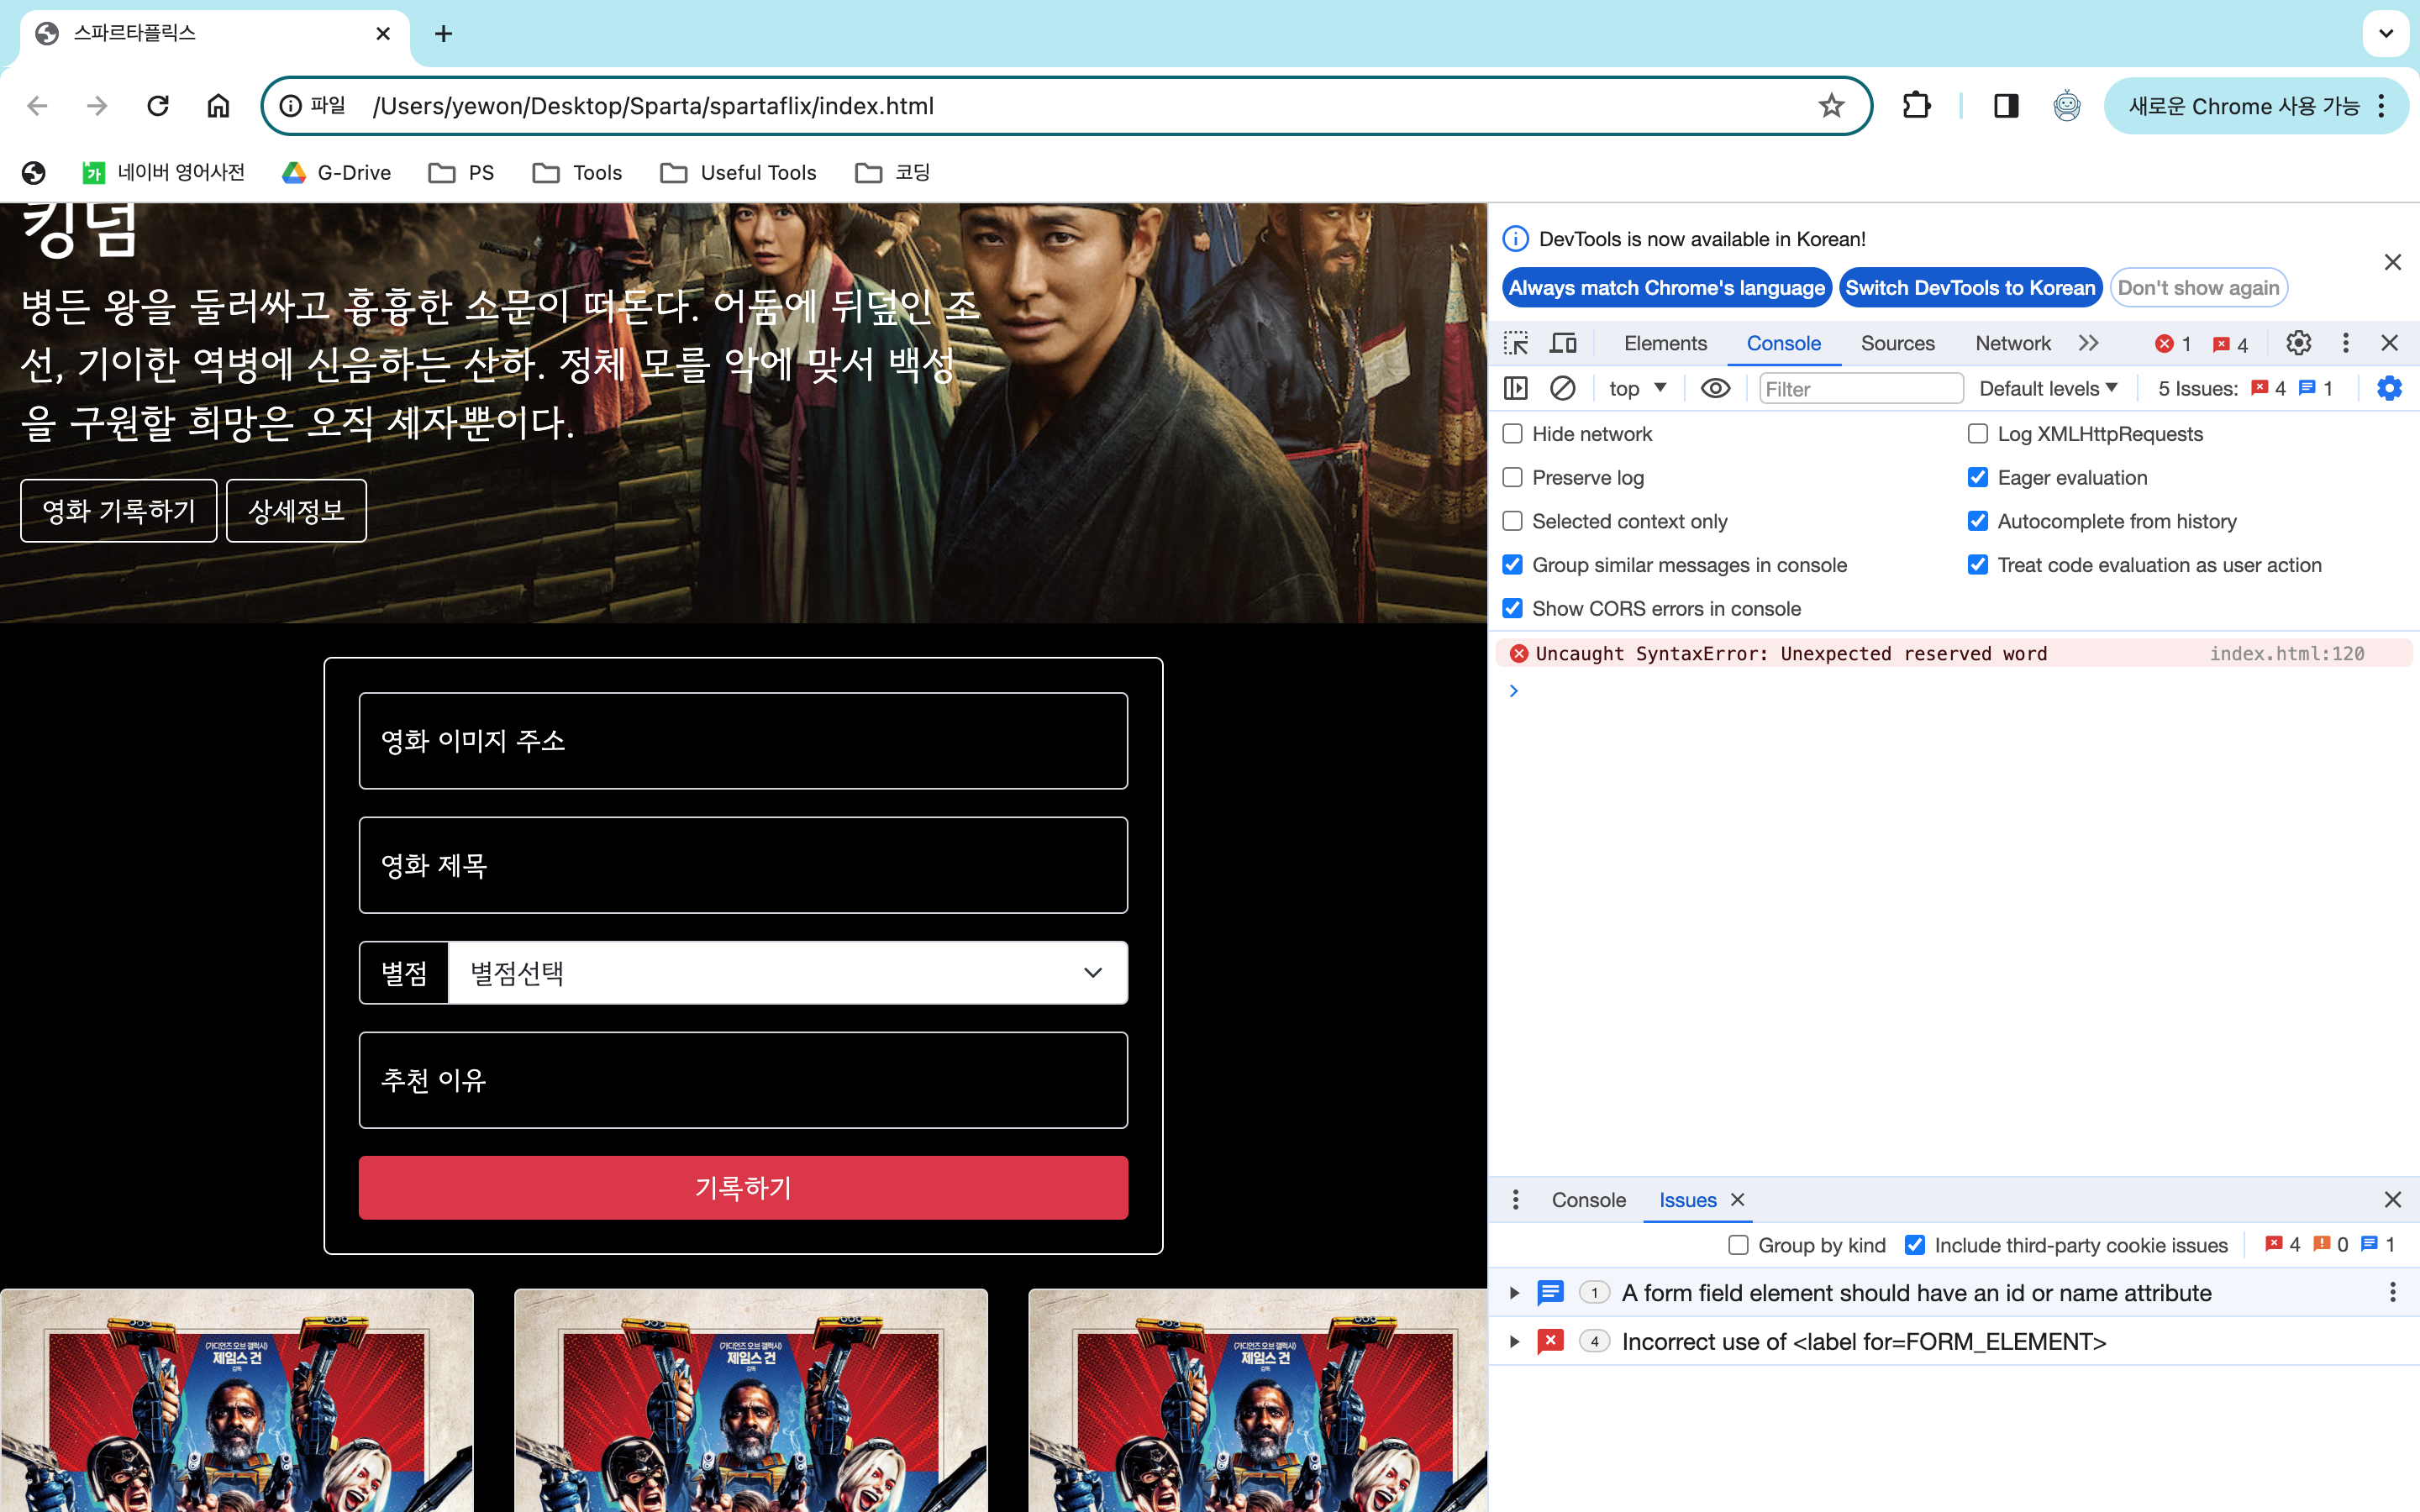Click the error count badge in DevTools toolbar

(x=2174, y=344)
